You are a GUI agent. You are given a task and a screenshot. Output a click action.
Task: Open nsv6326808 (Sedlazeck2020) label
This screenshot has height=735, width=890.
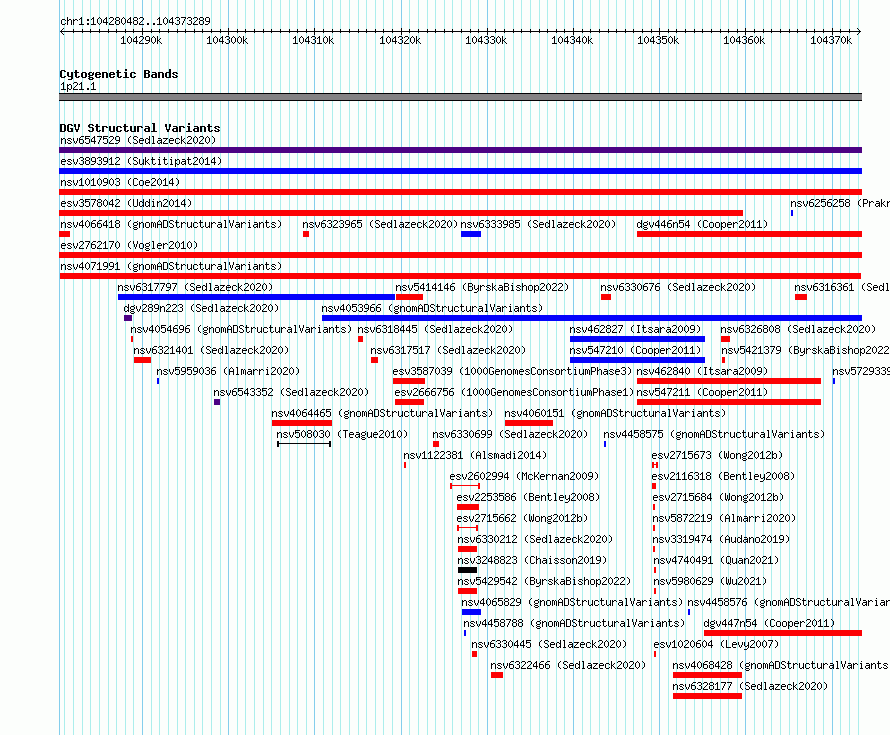pos(798,329)
